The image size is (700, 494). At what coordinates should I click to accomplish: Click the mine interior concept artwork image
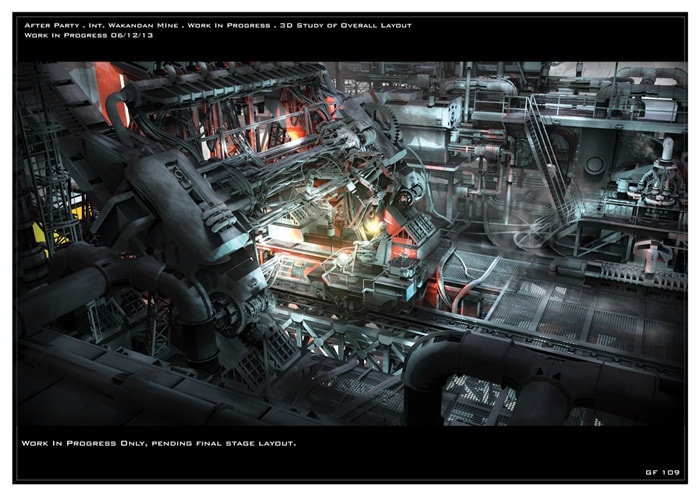pyautogui.click(x=350, y=244)
